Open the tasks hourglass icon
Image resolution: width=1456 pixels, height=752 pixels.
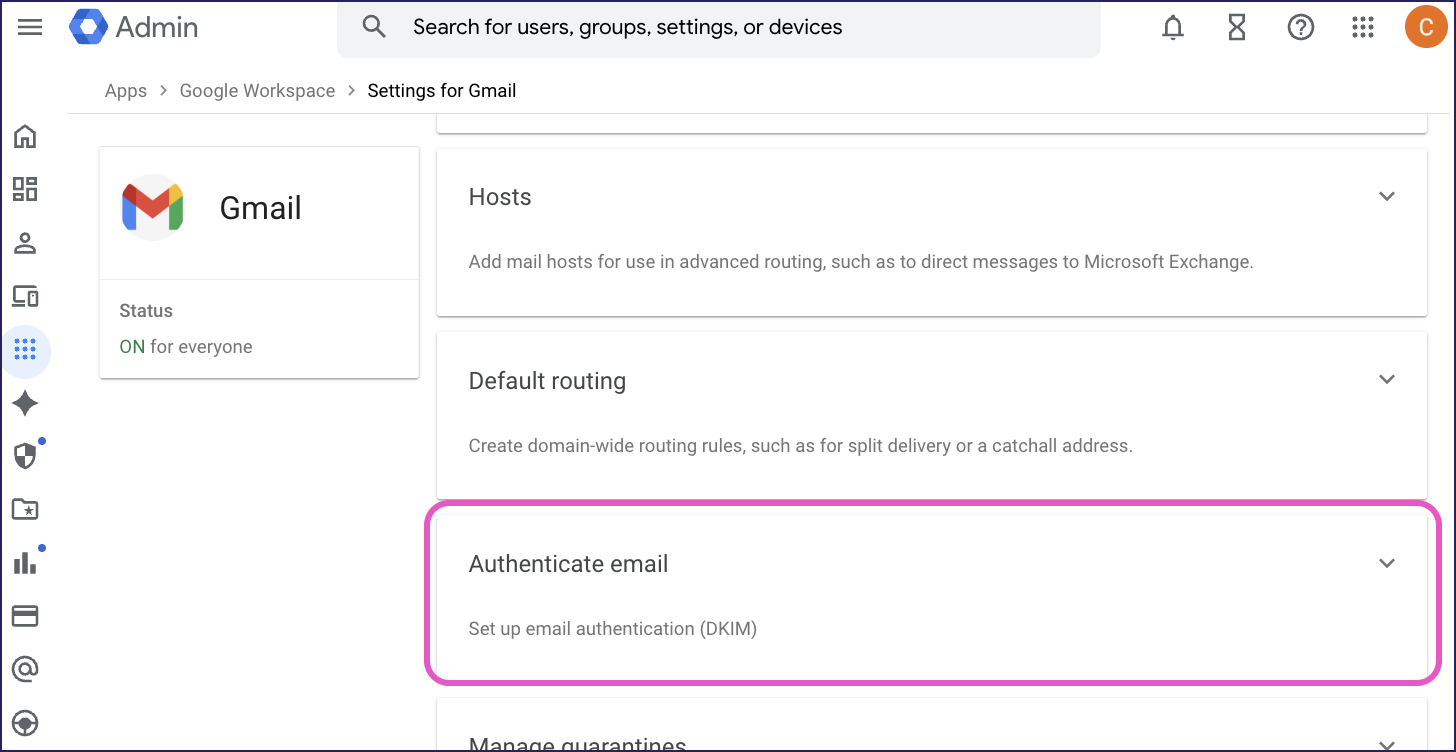1237,28
